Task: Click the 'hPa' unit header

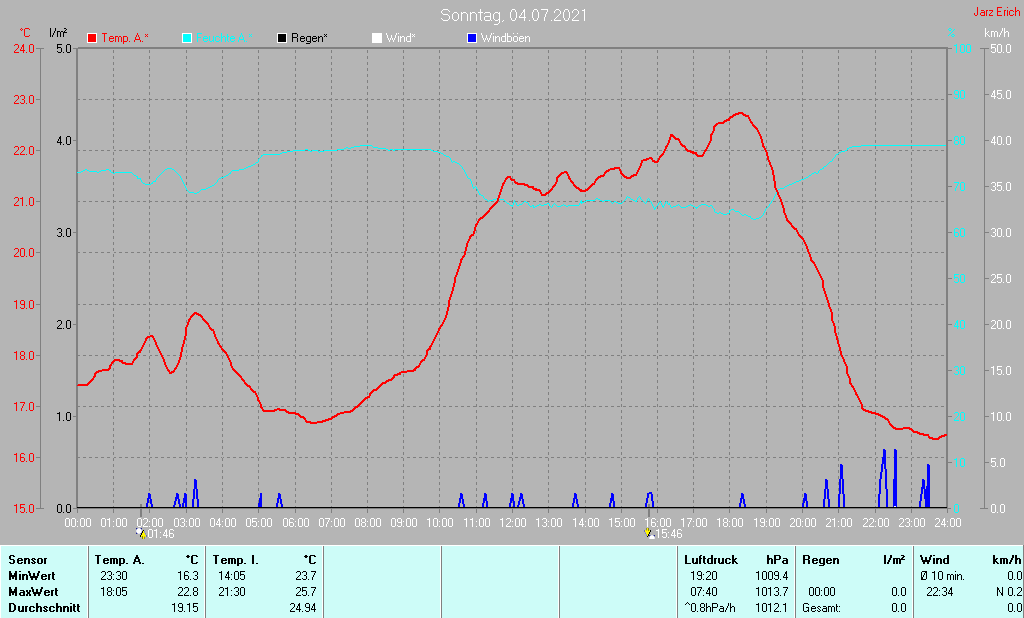Action: (x=777, y=560)
